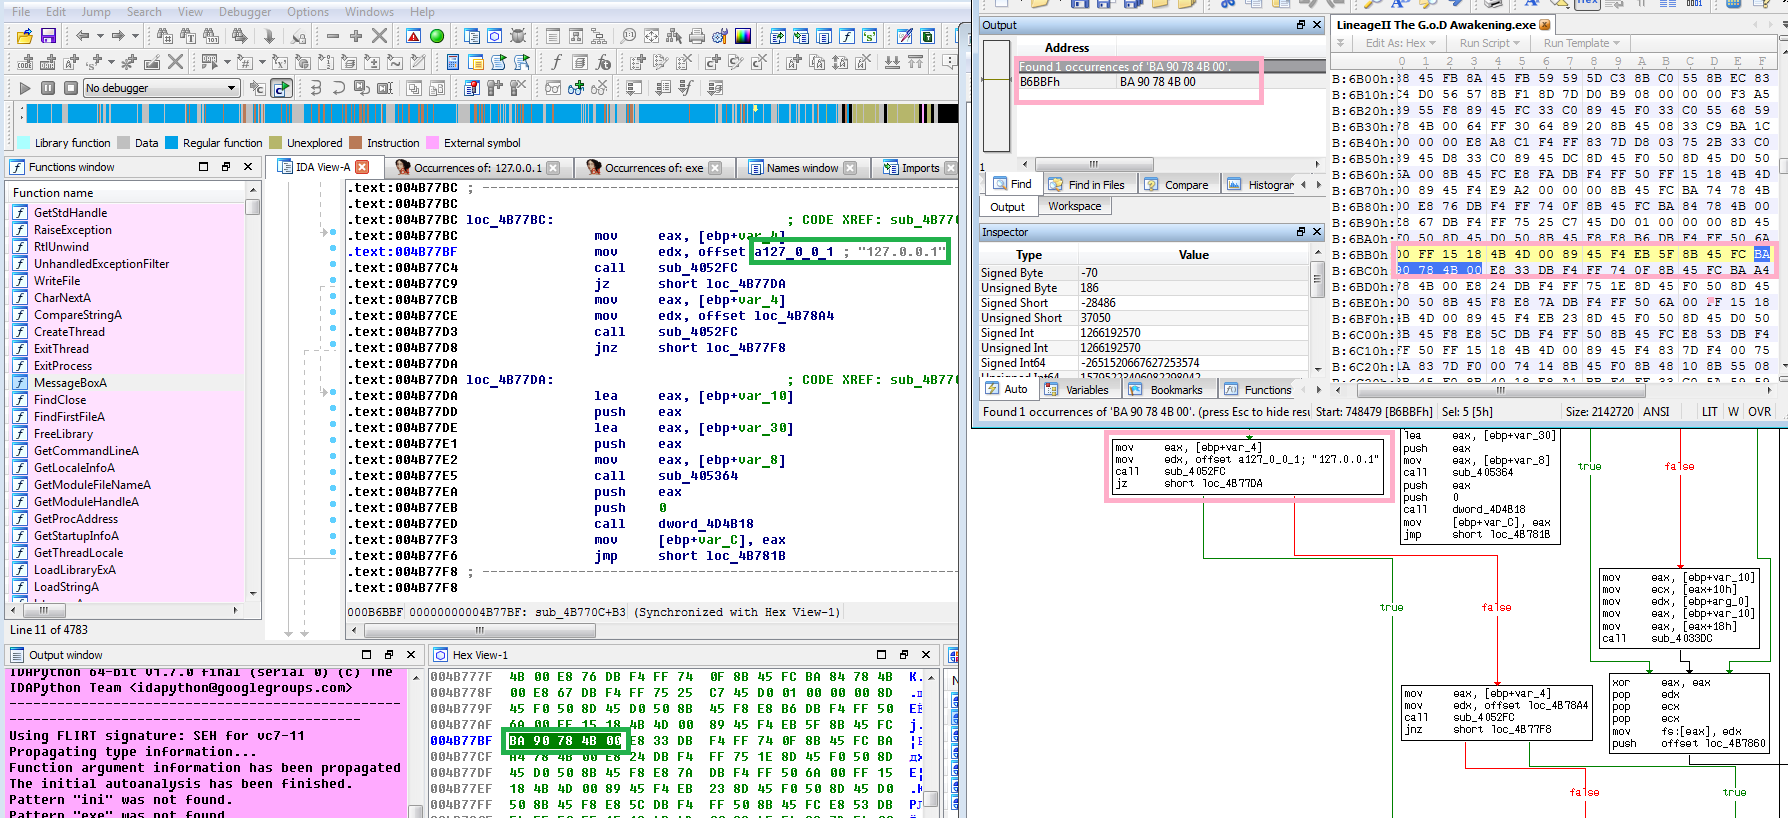Select the Variables tab in Inspector
Image resolution: width=1788 pixels, height=818 pixels.
1078,390
